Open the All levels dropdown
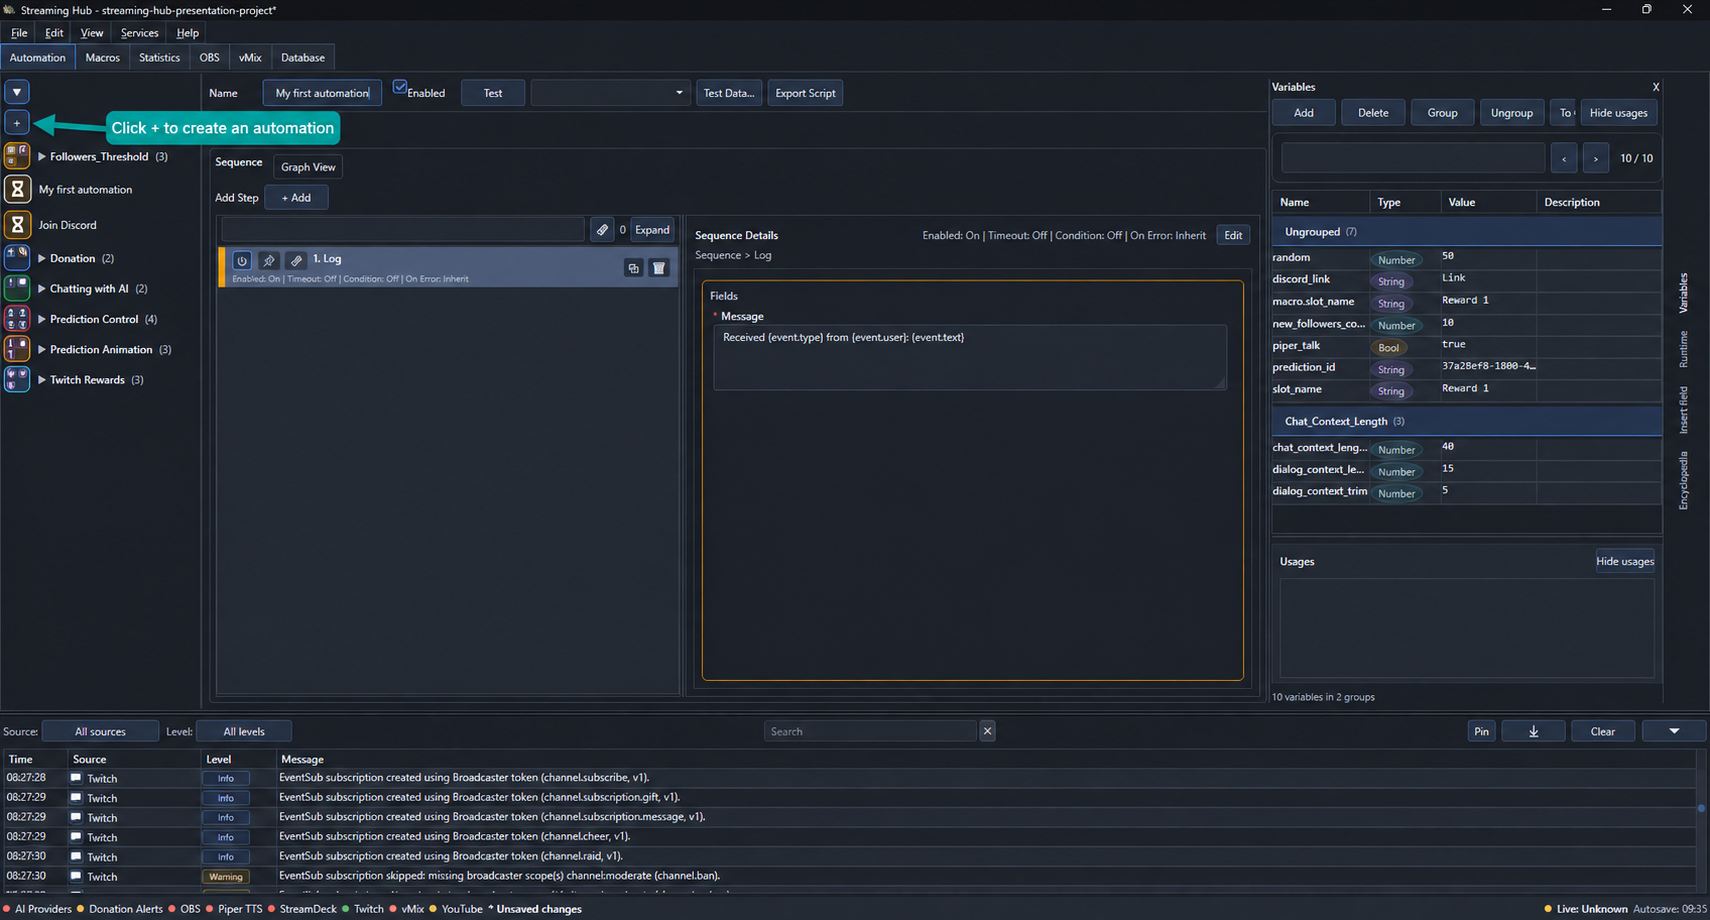Image resolution: width=1710 pixels, height=920 pixels. [x=244, y=731]
